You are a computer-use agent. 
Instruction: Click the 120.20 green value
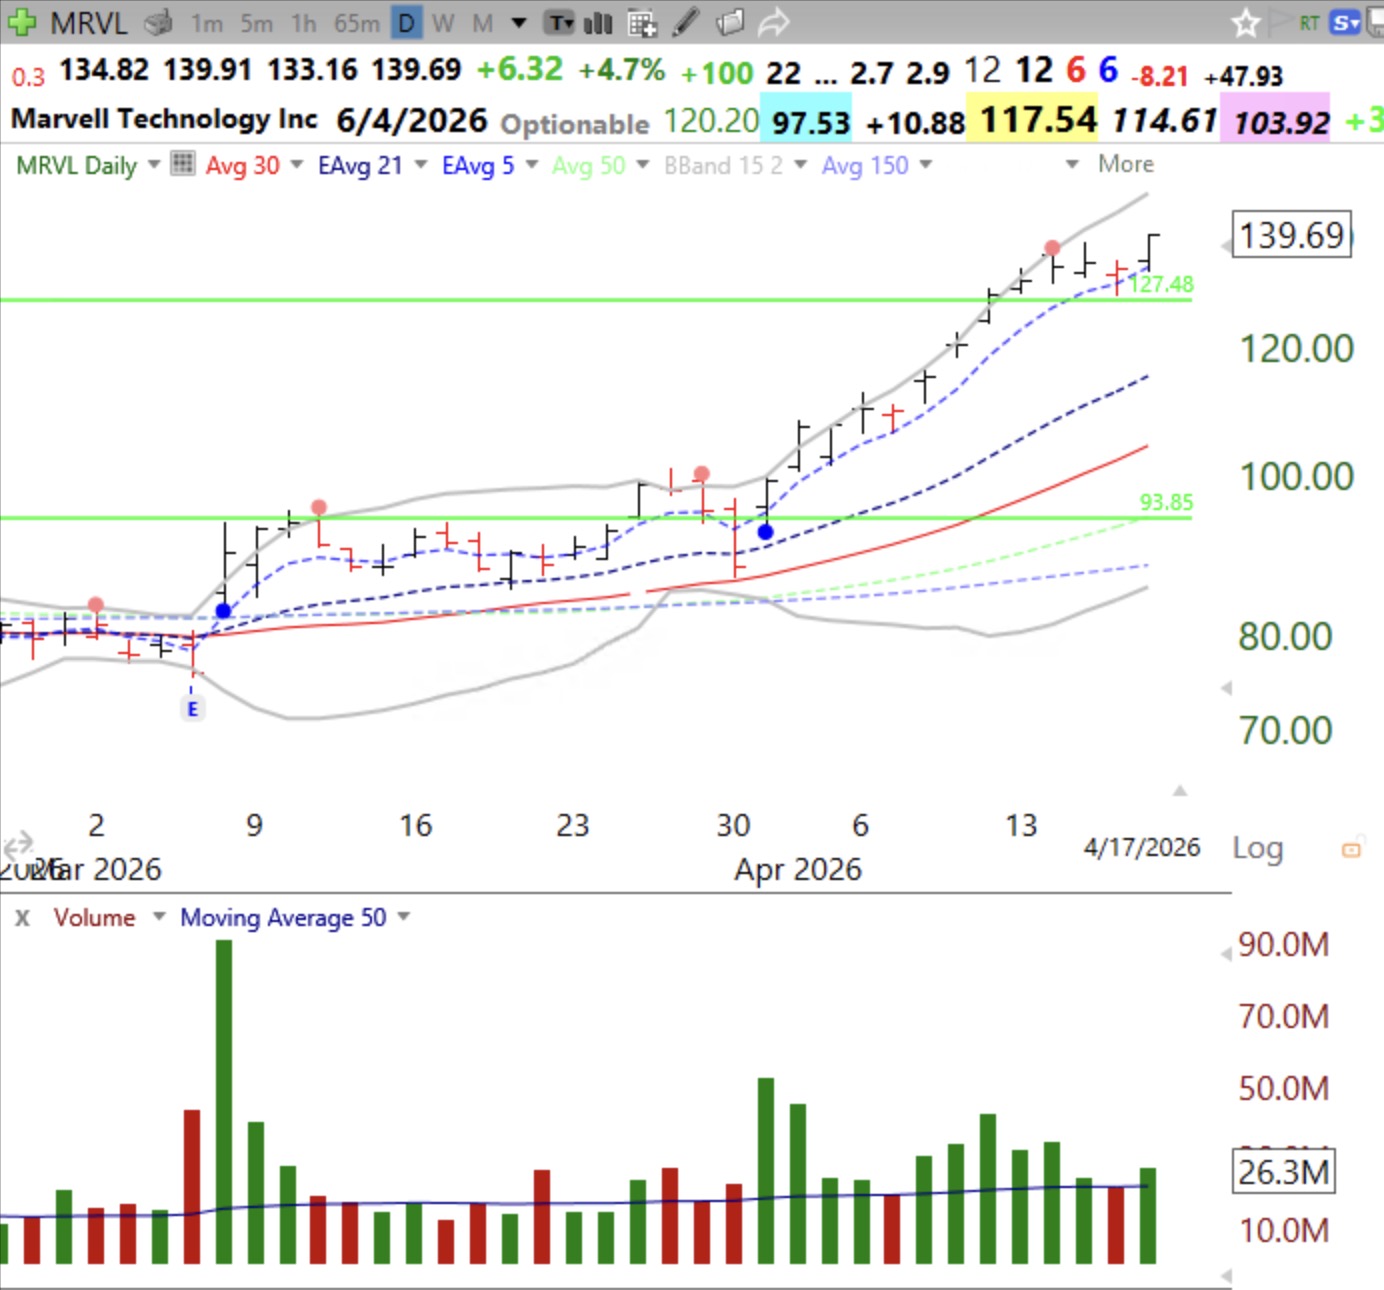(711, 121)
